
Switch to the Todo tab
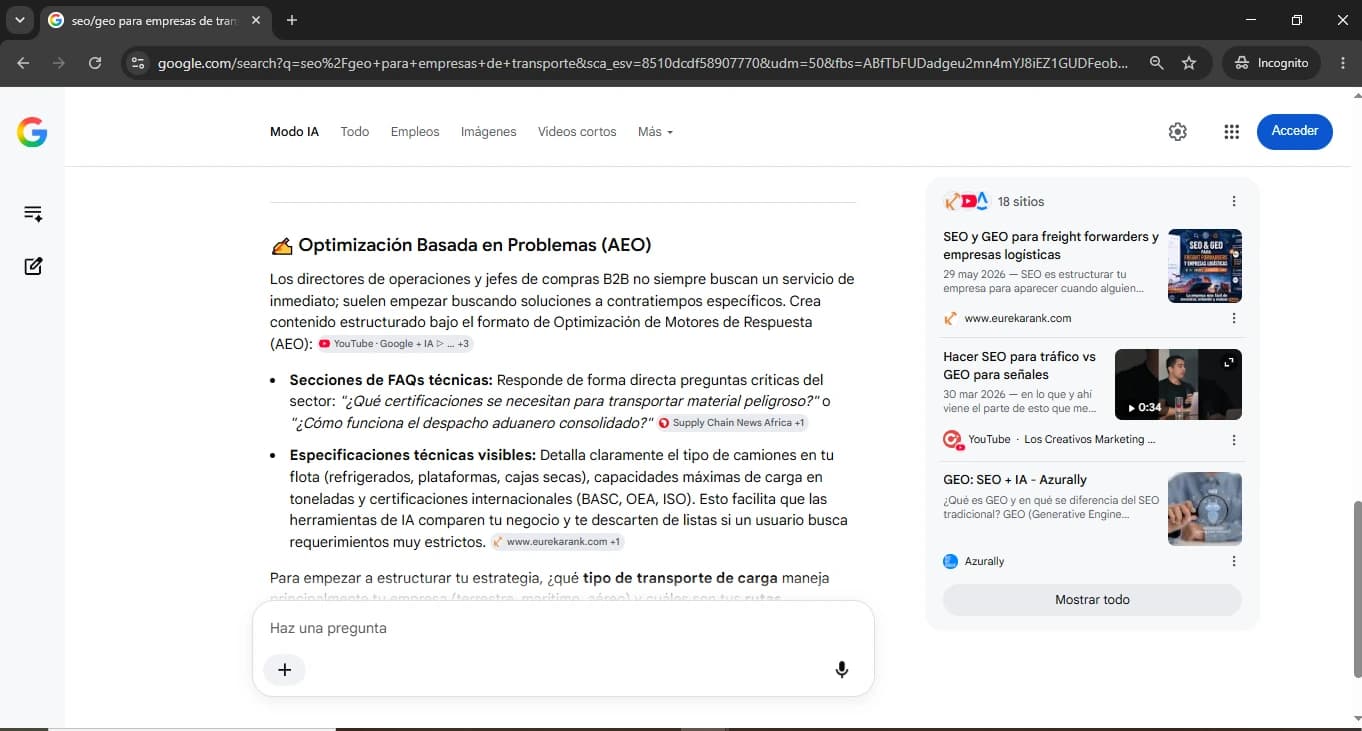(x=355, y=132)
